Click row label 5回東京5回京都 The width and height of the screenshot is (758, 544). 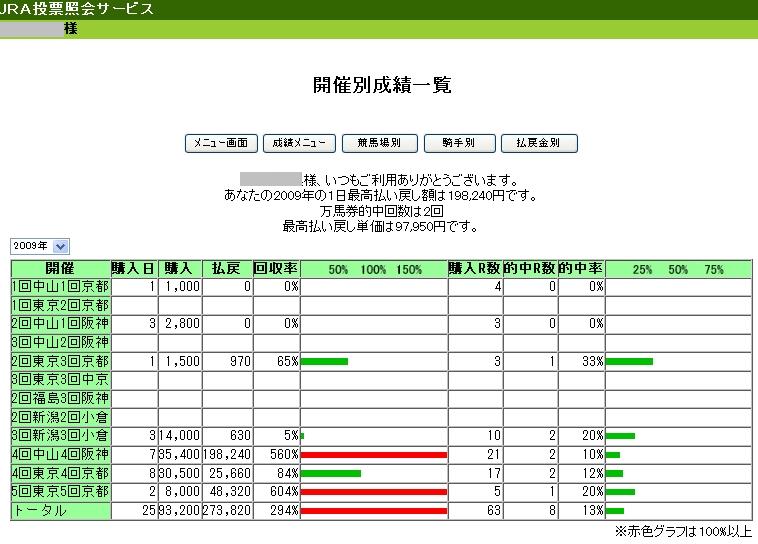(61, 492)
